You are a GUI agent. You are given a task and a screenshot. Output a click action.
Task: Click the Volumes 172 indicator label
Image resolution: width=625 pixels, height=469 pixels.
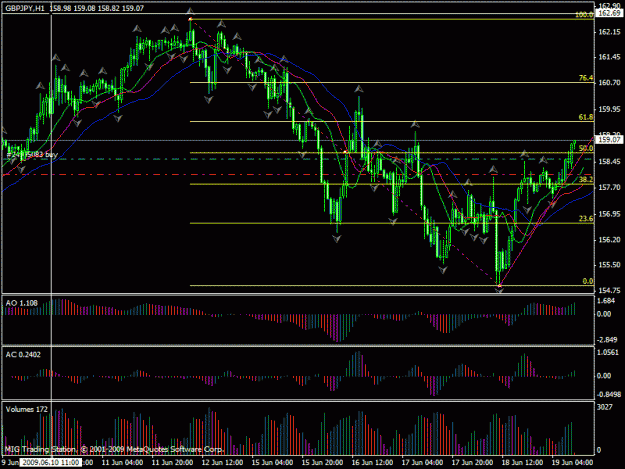[x=26, y=409]
